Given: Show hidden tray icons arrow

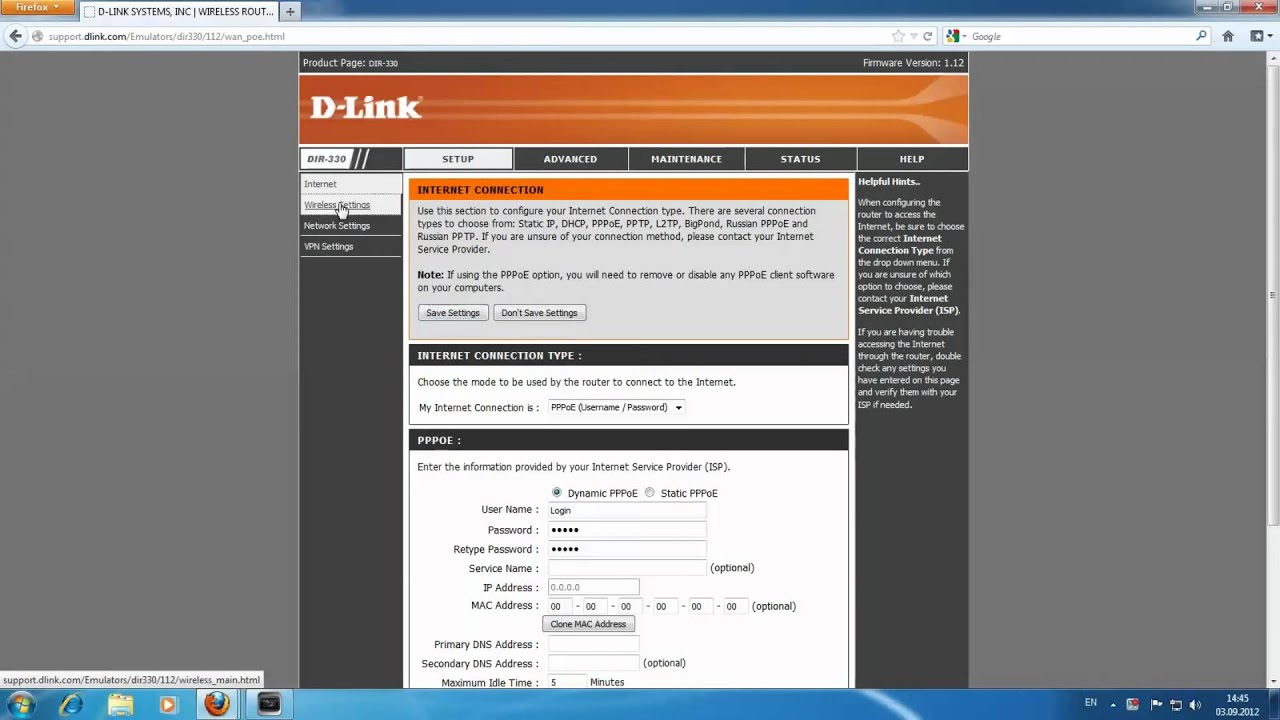Looking at the screenshot, I should point(1113,704).
